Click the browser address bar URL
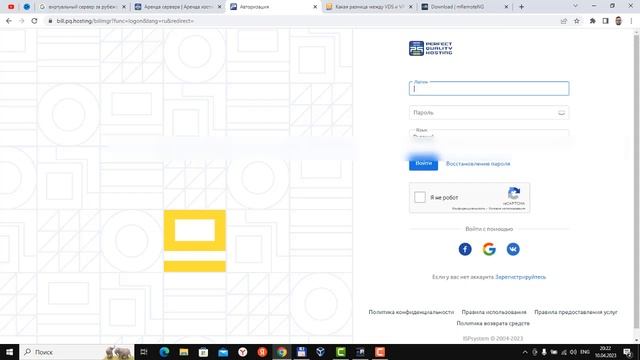 [125, 21]
